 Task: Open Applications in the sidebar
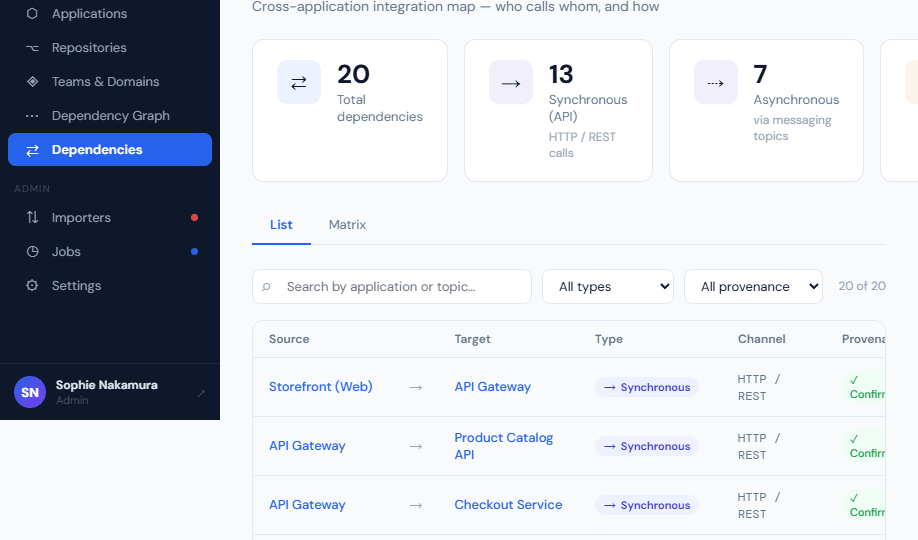[110, 13]
